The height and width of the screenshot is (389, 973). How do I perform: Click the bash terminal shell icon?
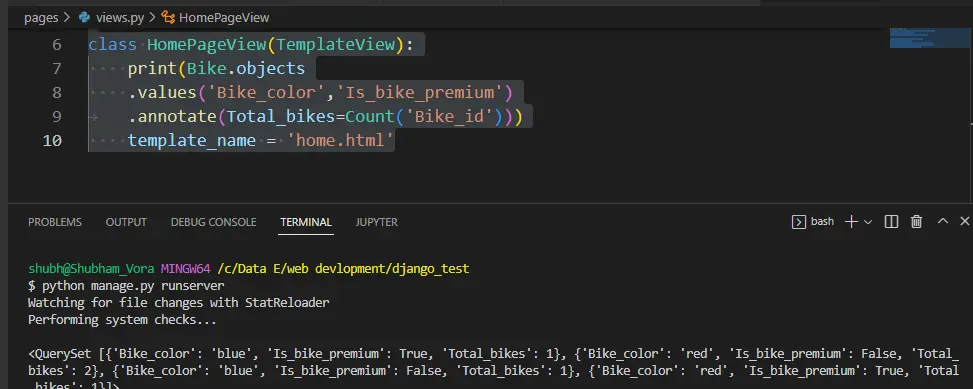tap(799, 221)
